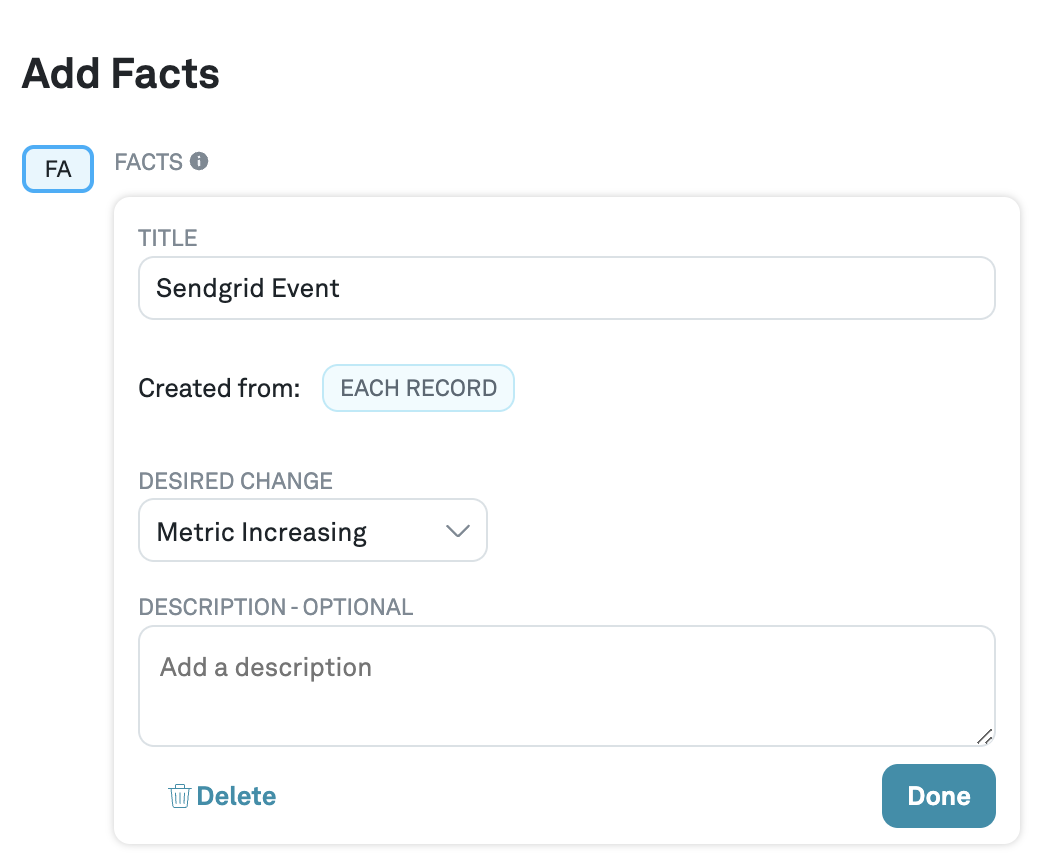
Task: Click the dropdown chevron on Metric Increasing
Action: pyautogui.click(x=458, y=530)
